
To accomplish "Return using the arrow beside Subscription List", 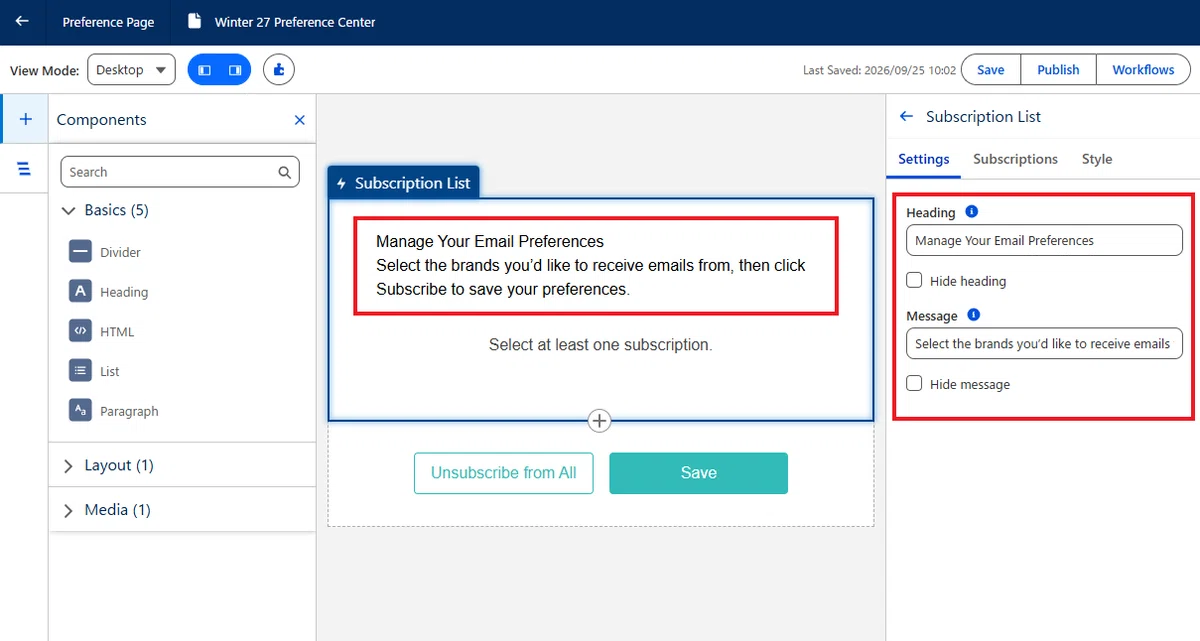I will pyautogui.click(x=907, y=117).
